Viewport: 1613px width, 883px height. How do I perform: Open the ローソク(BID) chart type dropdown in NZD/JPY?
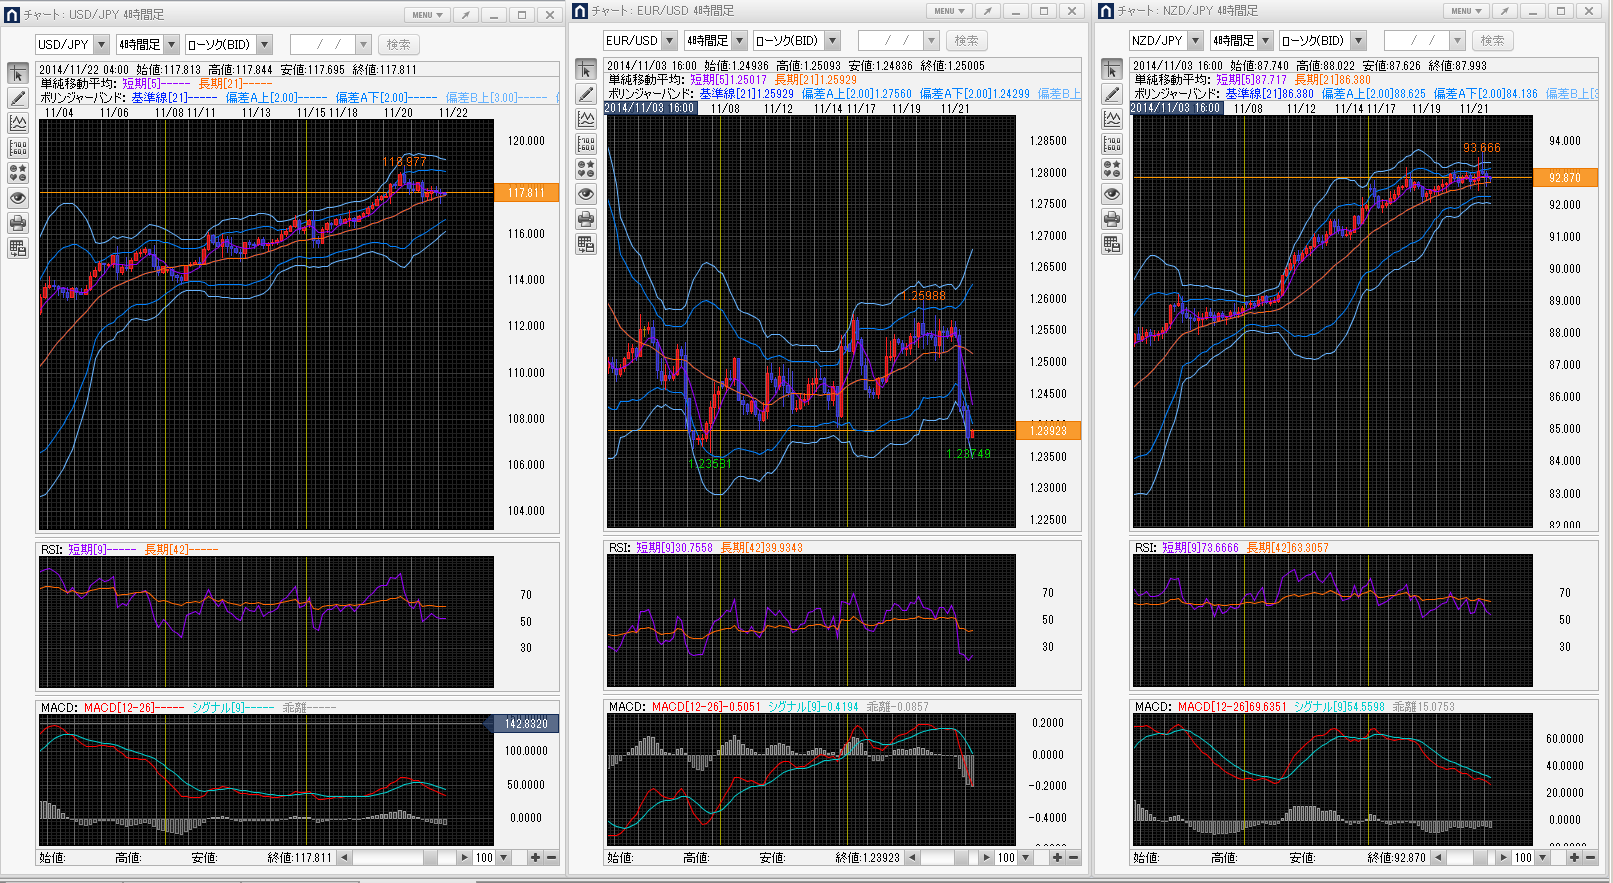pyautogui.click(x=1358, y=41)
